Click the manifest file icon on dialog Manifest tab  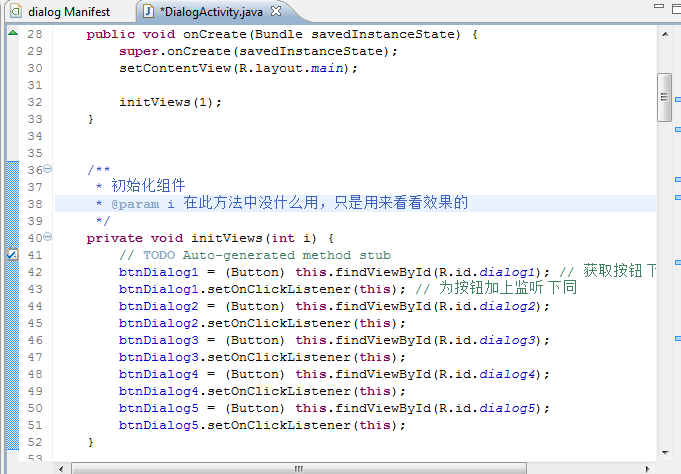click(16, 11)
